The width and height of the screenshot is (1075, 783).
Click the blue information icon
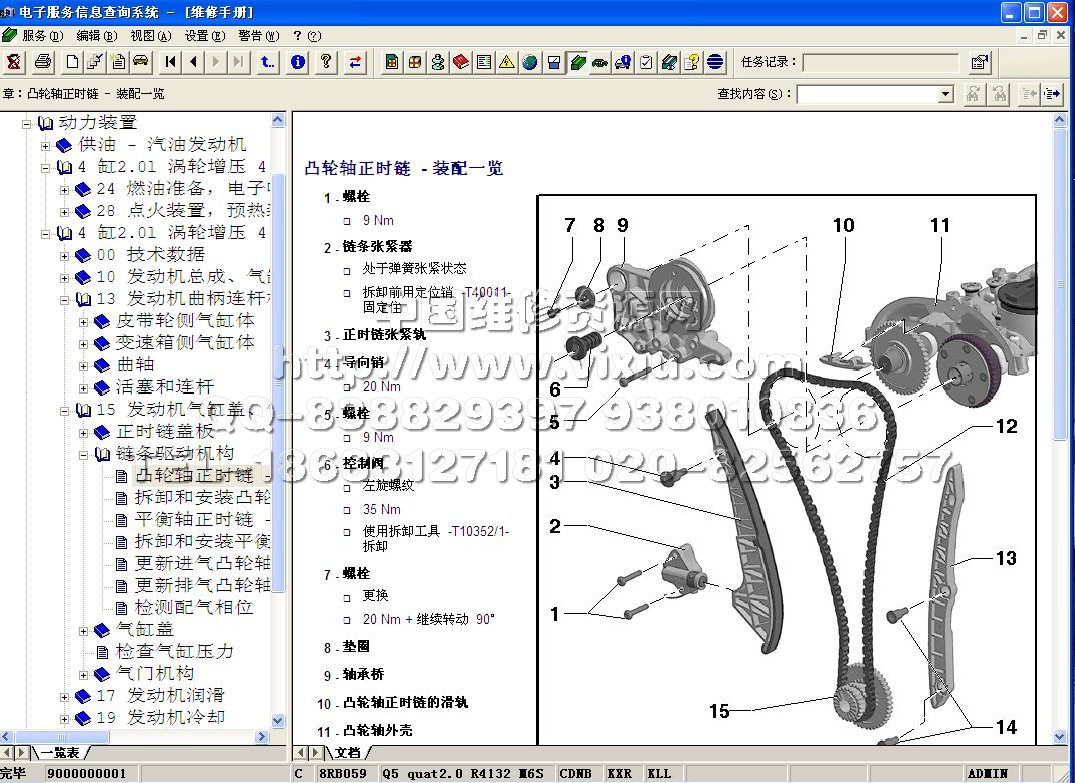point(298,62)
